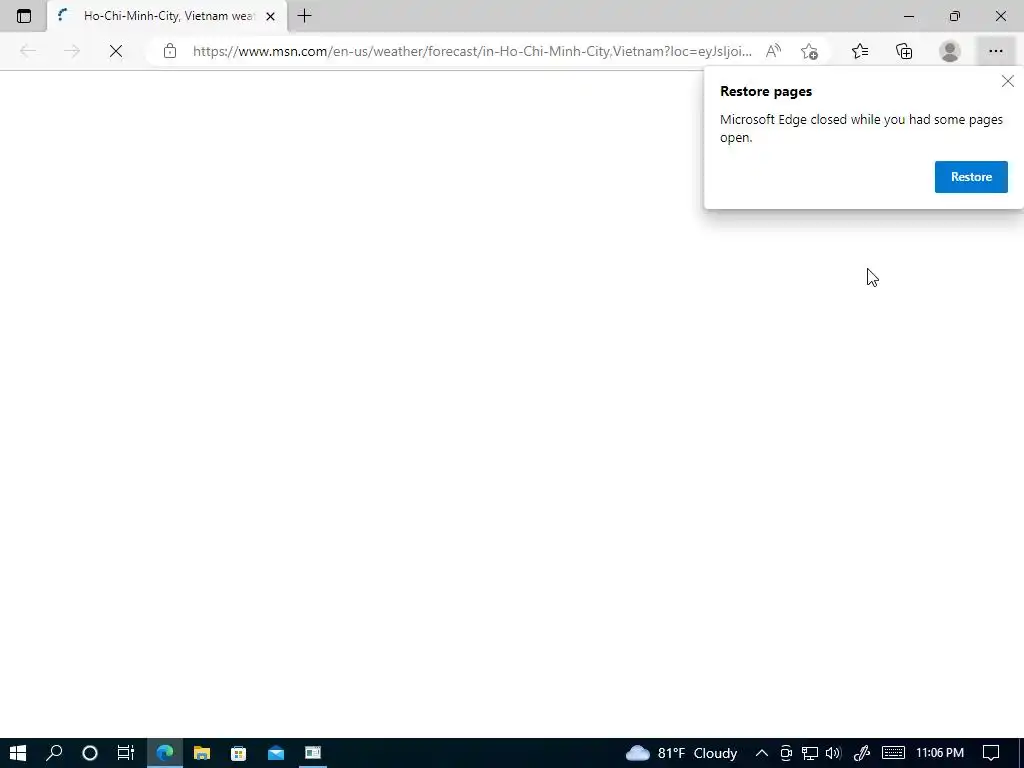1024x768 pixels.
Task: Open taskbar Search
Action: tap(54, 753)
